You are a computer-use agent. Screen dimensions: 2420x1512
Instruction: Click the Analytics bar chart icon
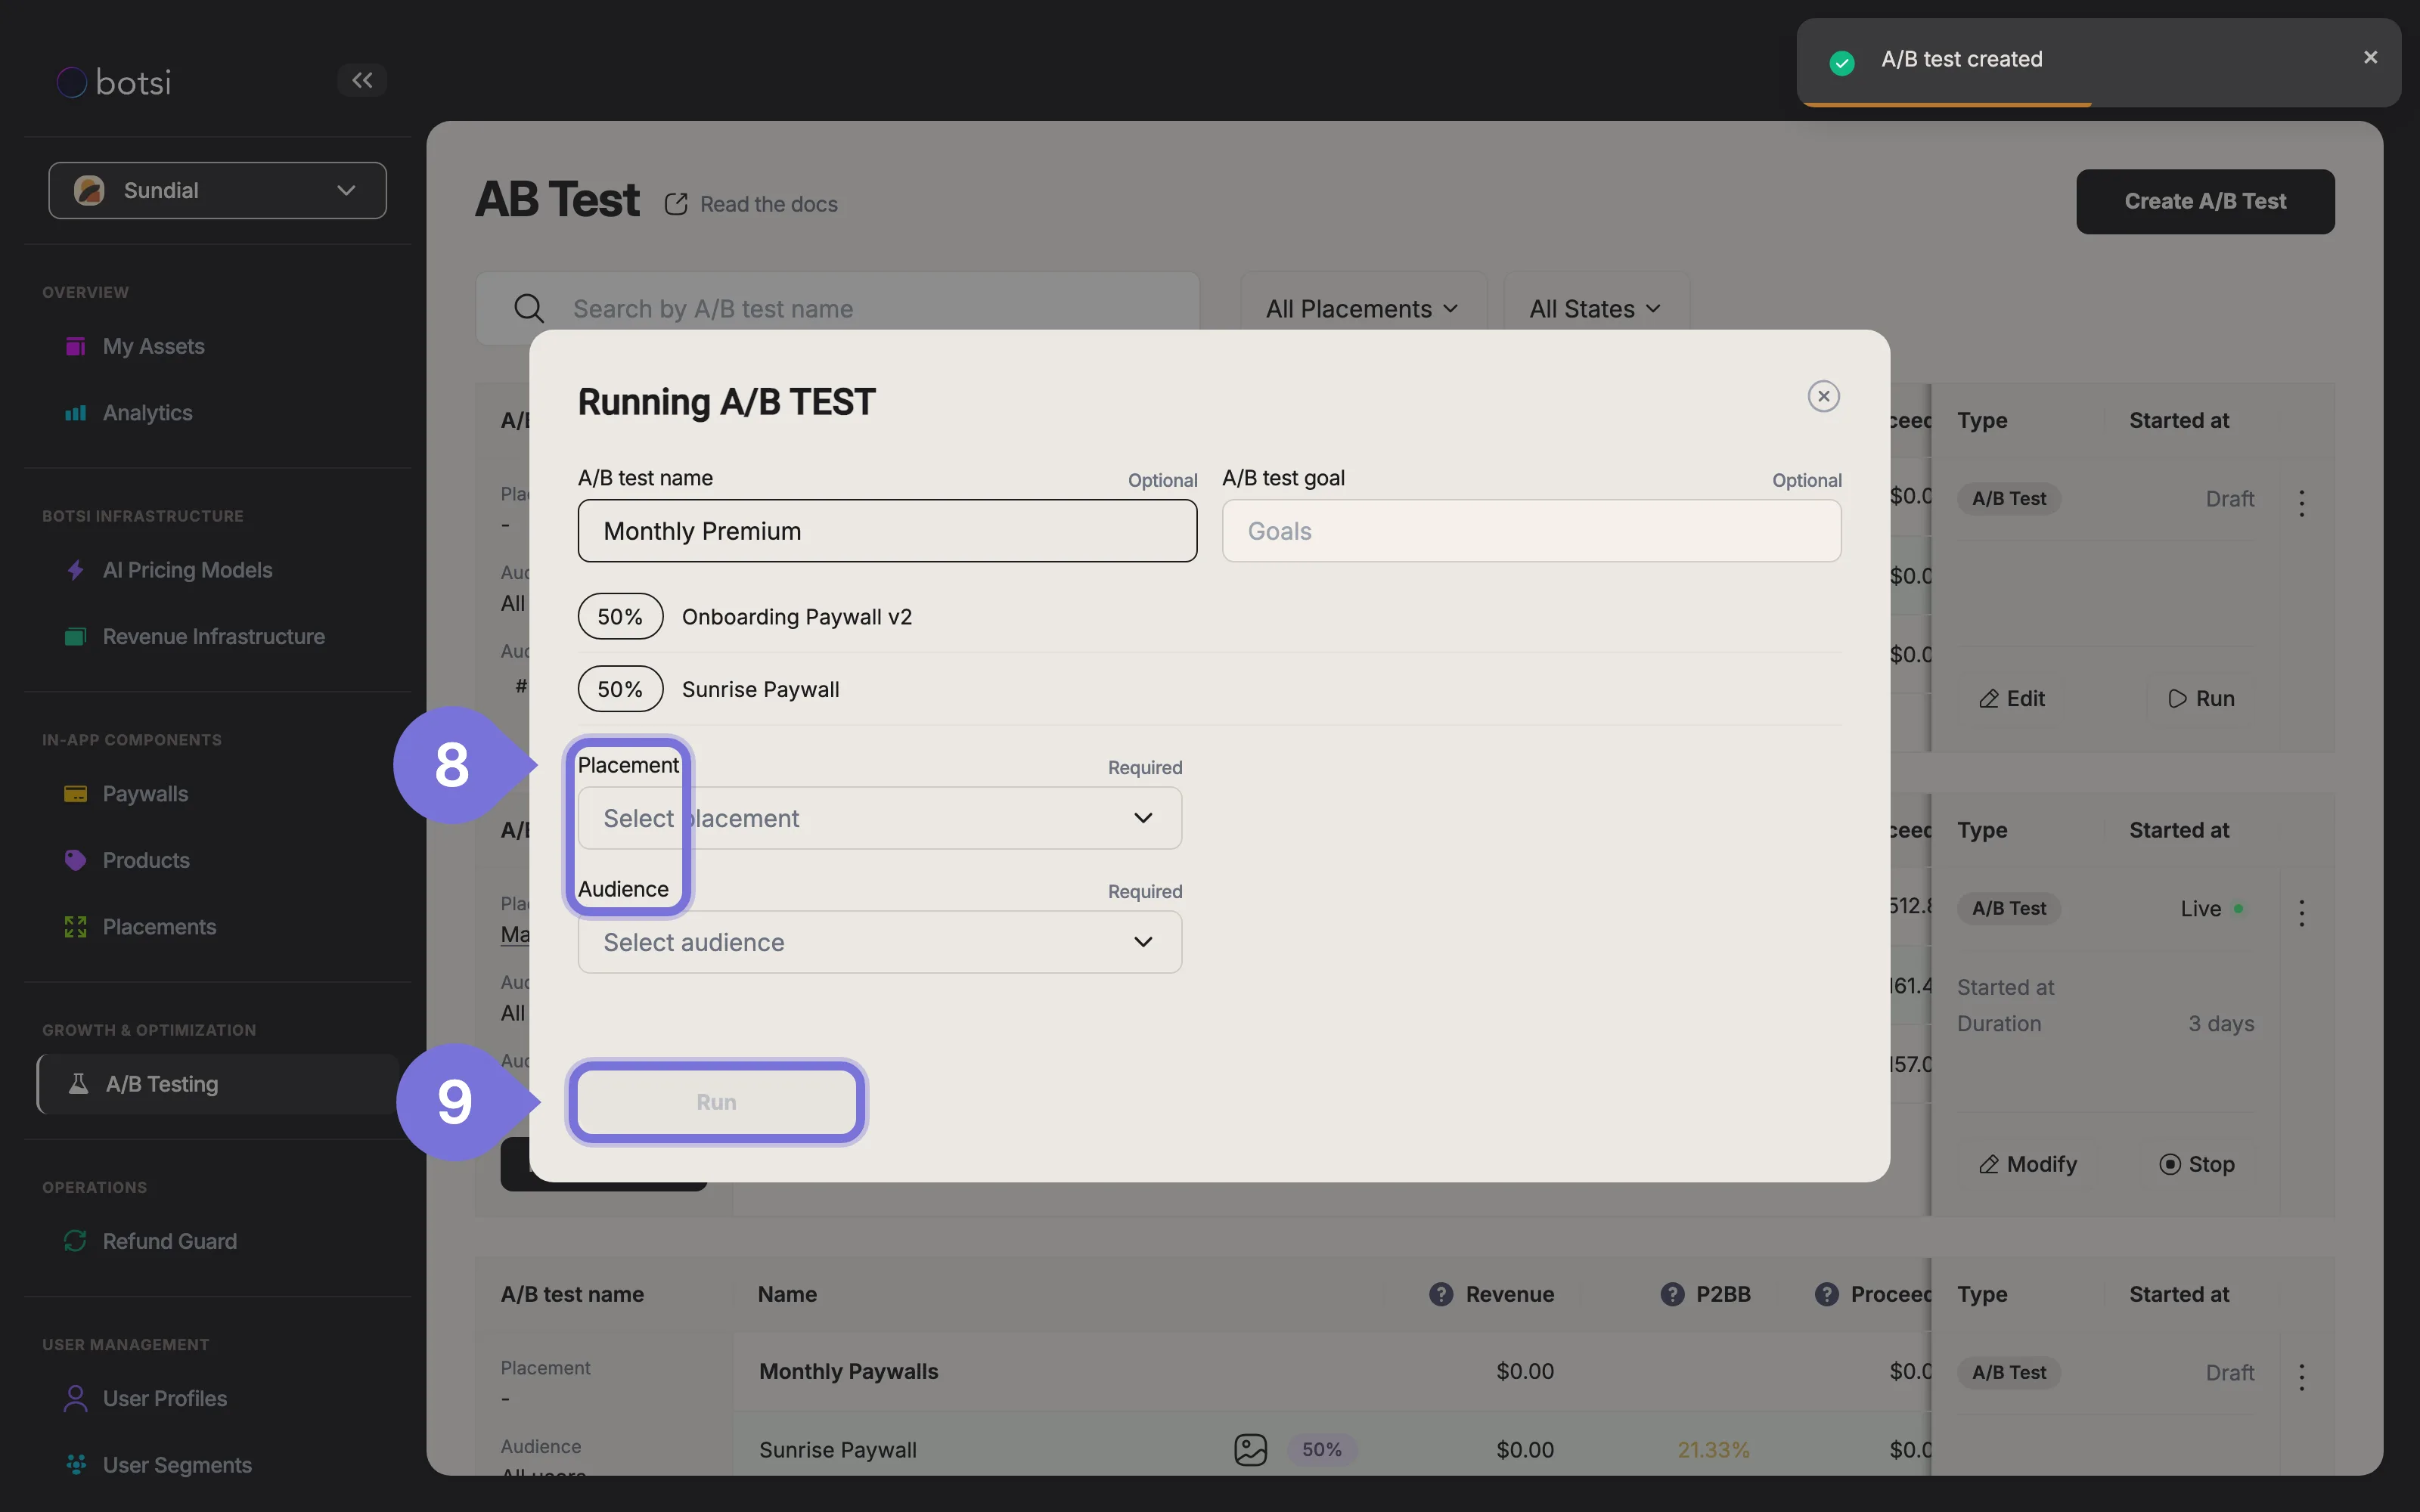coord(75,413)
